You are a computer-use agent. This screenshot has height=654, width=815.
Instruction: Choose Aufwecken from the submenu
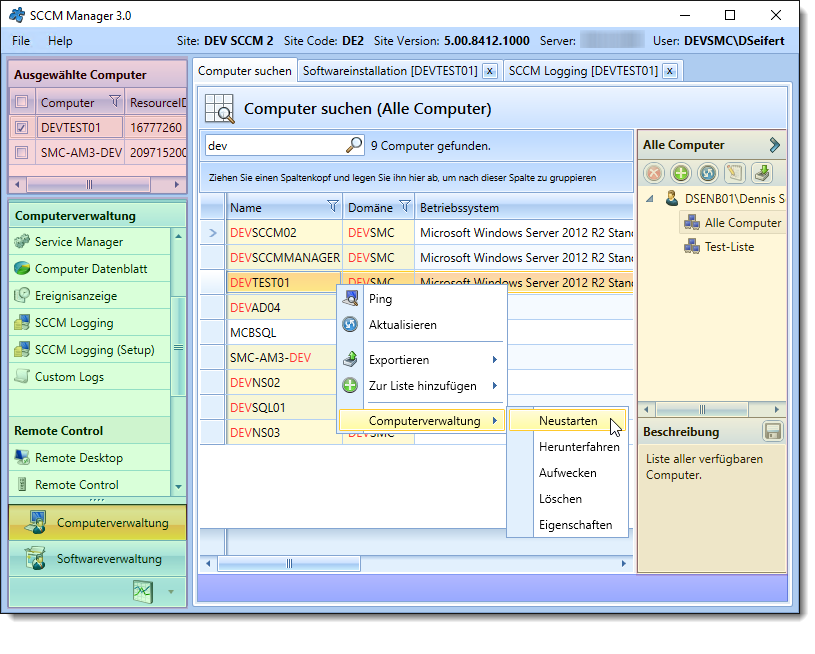569,473
